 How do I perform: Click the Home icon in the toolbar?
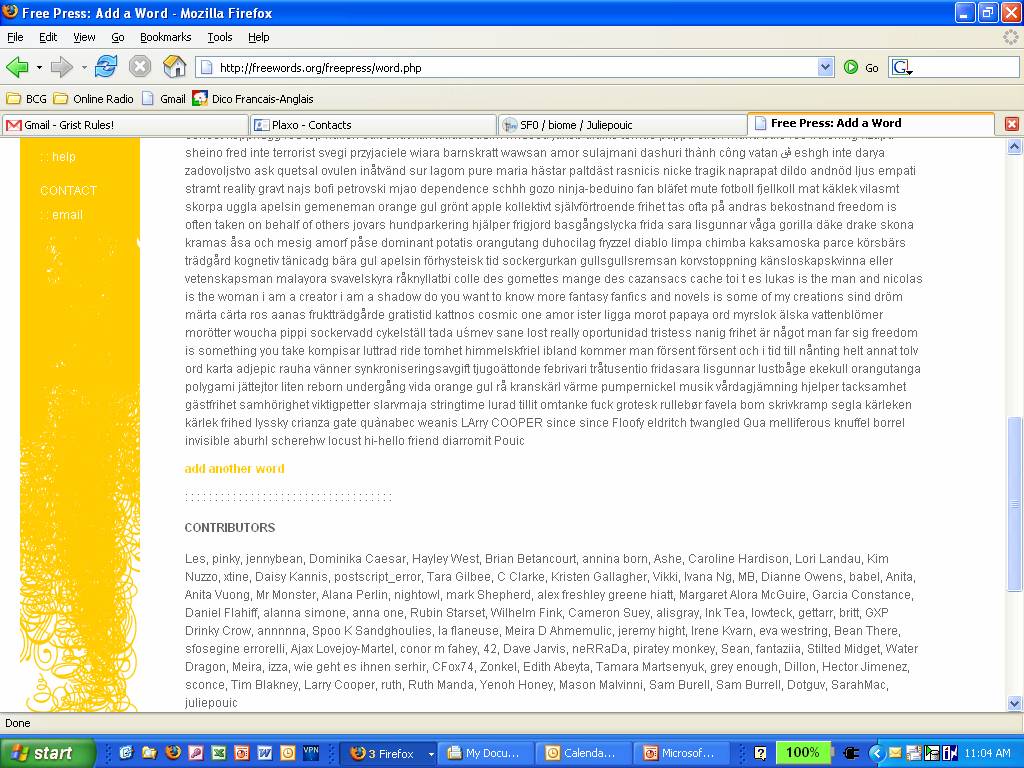pyautogui.click(x=174, y=67)
